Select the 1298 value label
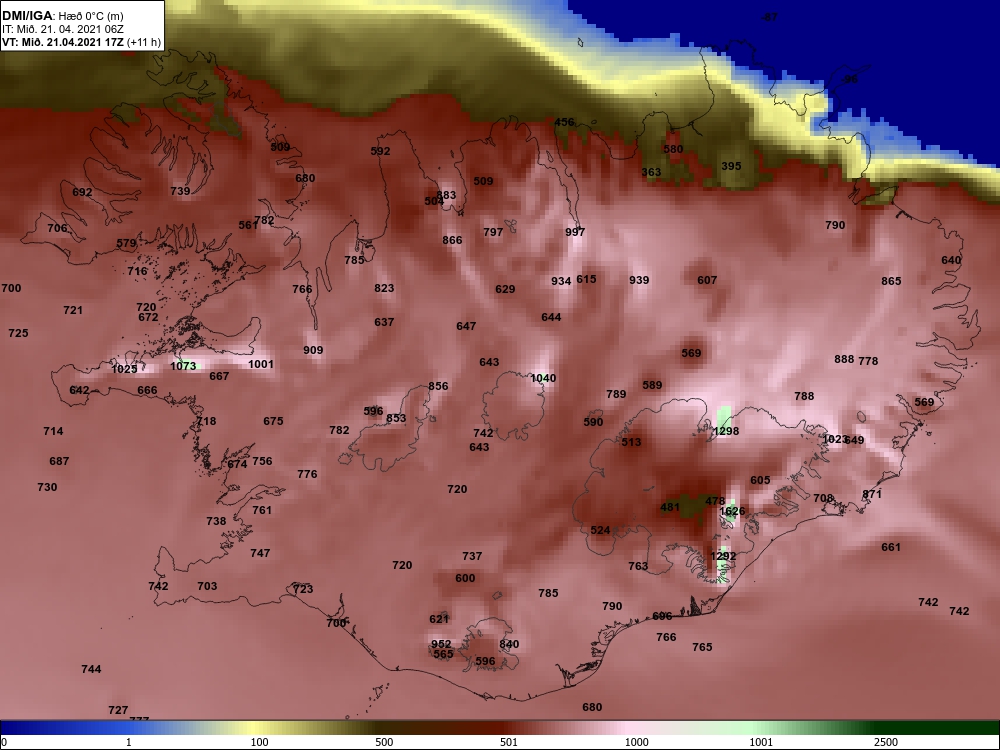The width and height of the screenshot is (1000, 750). click(x=726, y=431)
